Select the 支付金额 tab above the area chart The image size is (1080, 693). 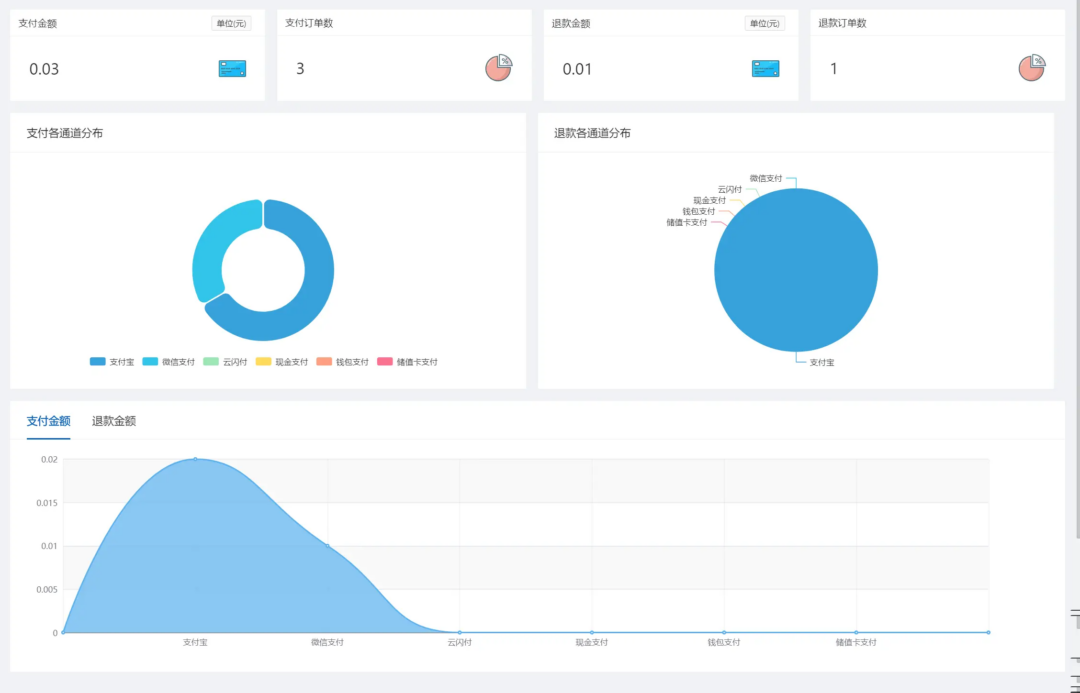point(48,421)
